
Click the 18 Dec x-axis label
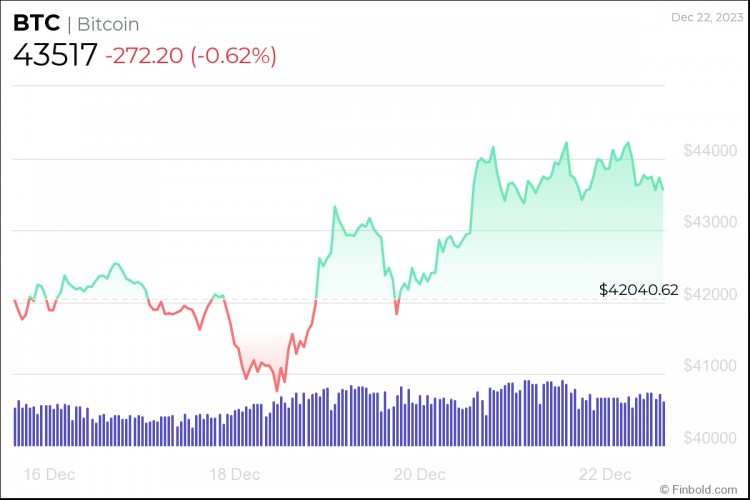click(x=237, y=472)
